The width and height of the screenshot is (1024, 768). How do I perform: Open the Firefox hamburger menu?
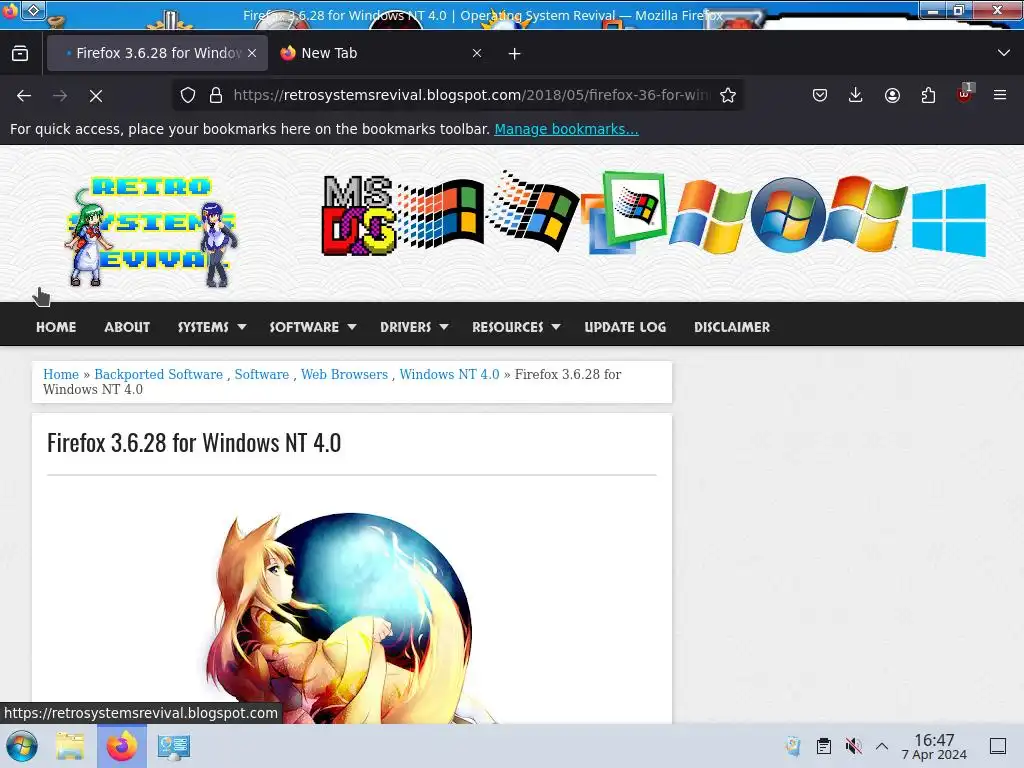(1000, 95)
